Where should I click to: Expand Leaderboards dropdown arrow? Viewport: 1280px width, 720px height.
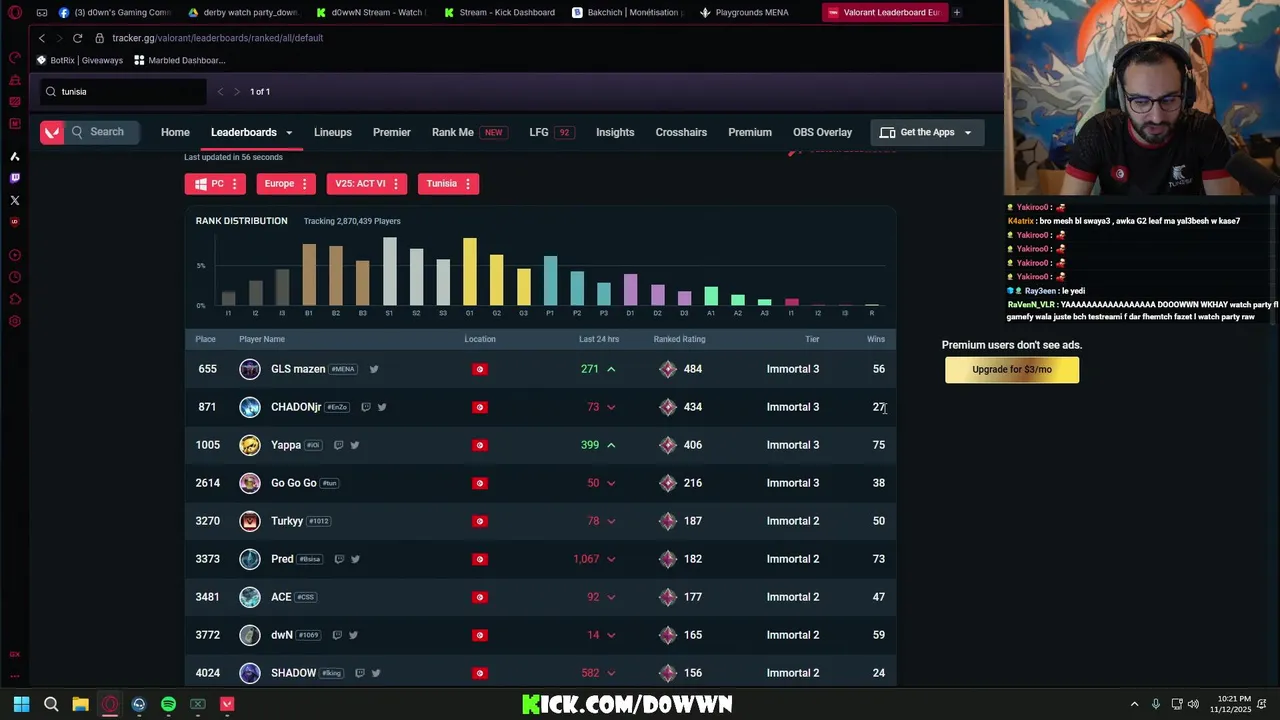(x=289, y=133)
